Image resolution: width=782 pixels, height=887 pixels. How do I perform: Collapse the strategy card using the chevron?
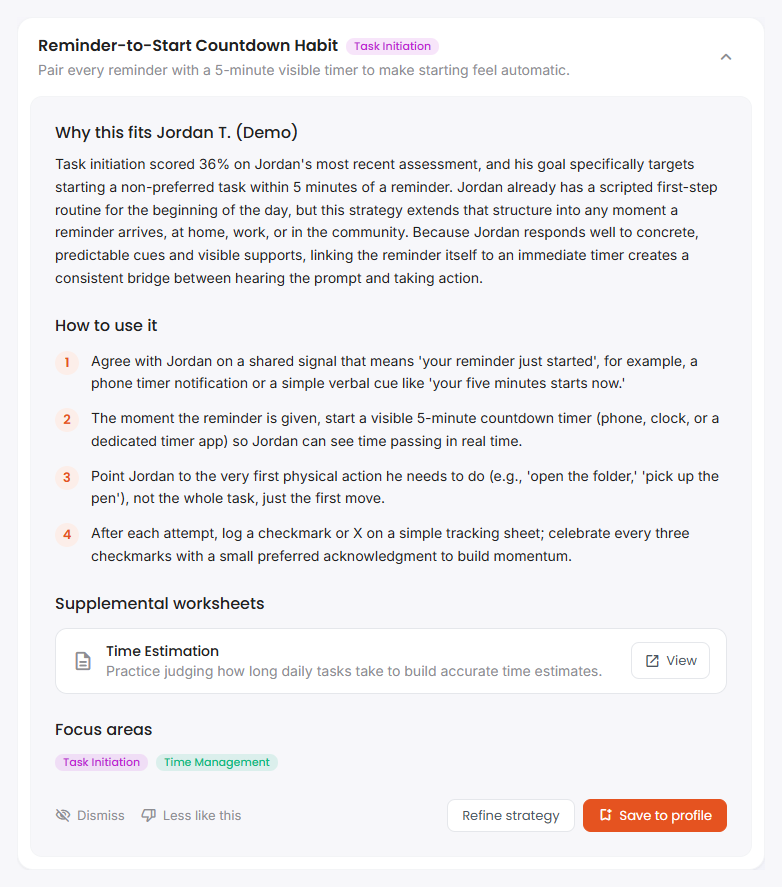coord(725,57)
